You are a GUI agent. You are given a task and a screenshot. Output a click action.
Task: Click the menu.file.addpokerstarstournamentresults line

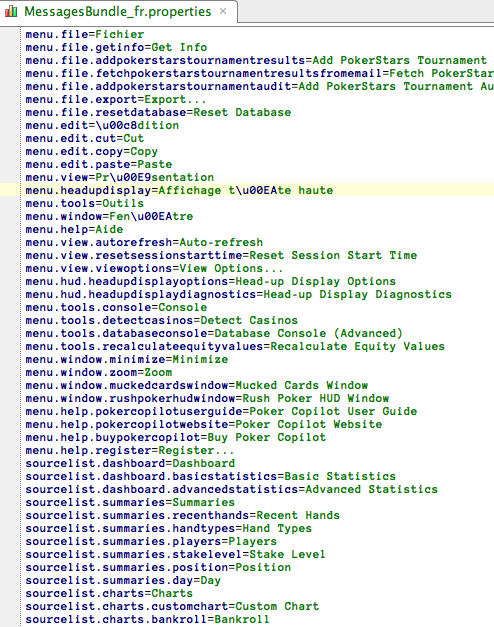256,60
